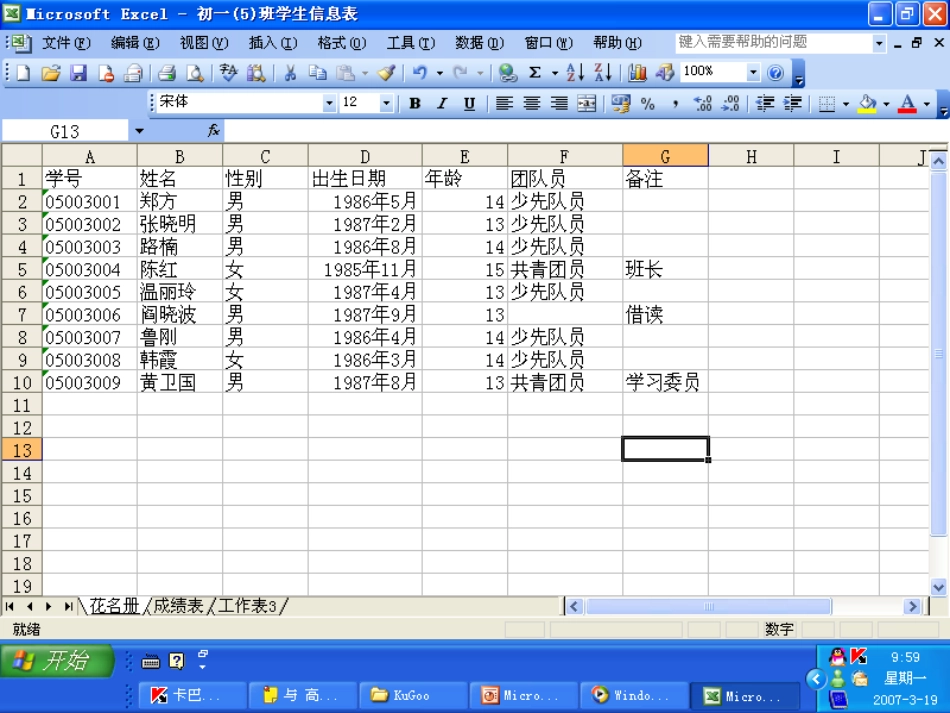
Task: Toggle Italic formatting
Action: point(442,104)
